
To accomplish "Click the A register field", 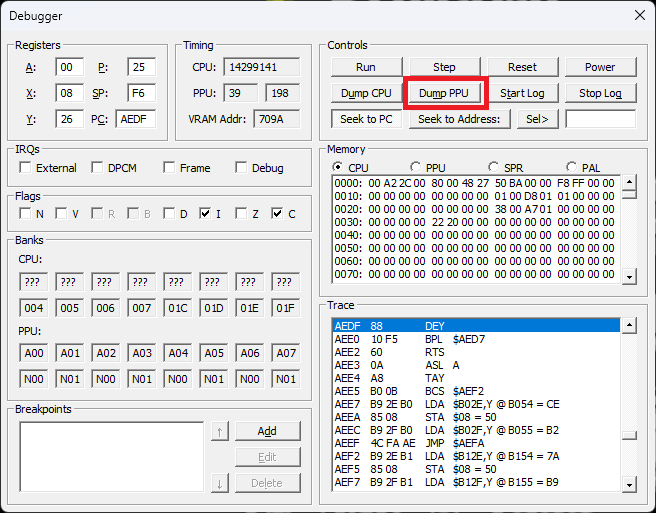I will tap(69, 67).
